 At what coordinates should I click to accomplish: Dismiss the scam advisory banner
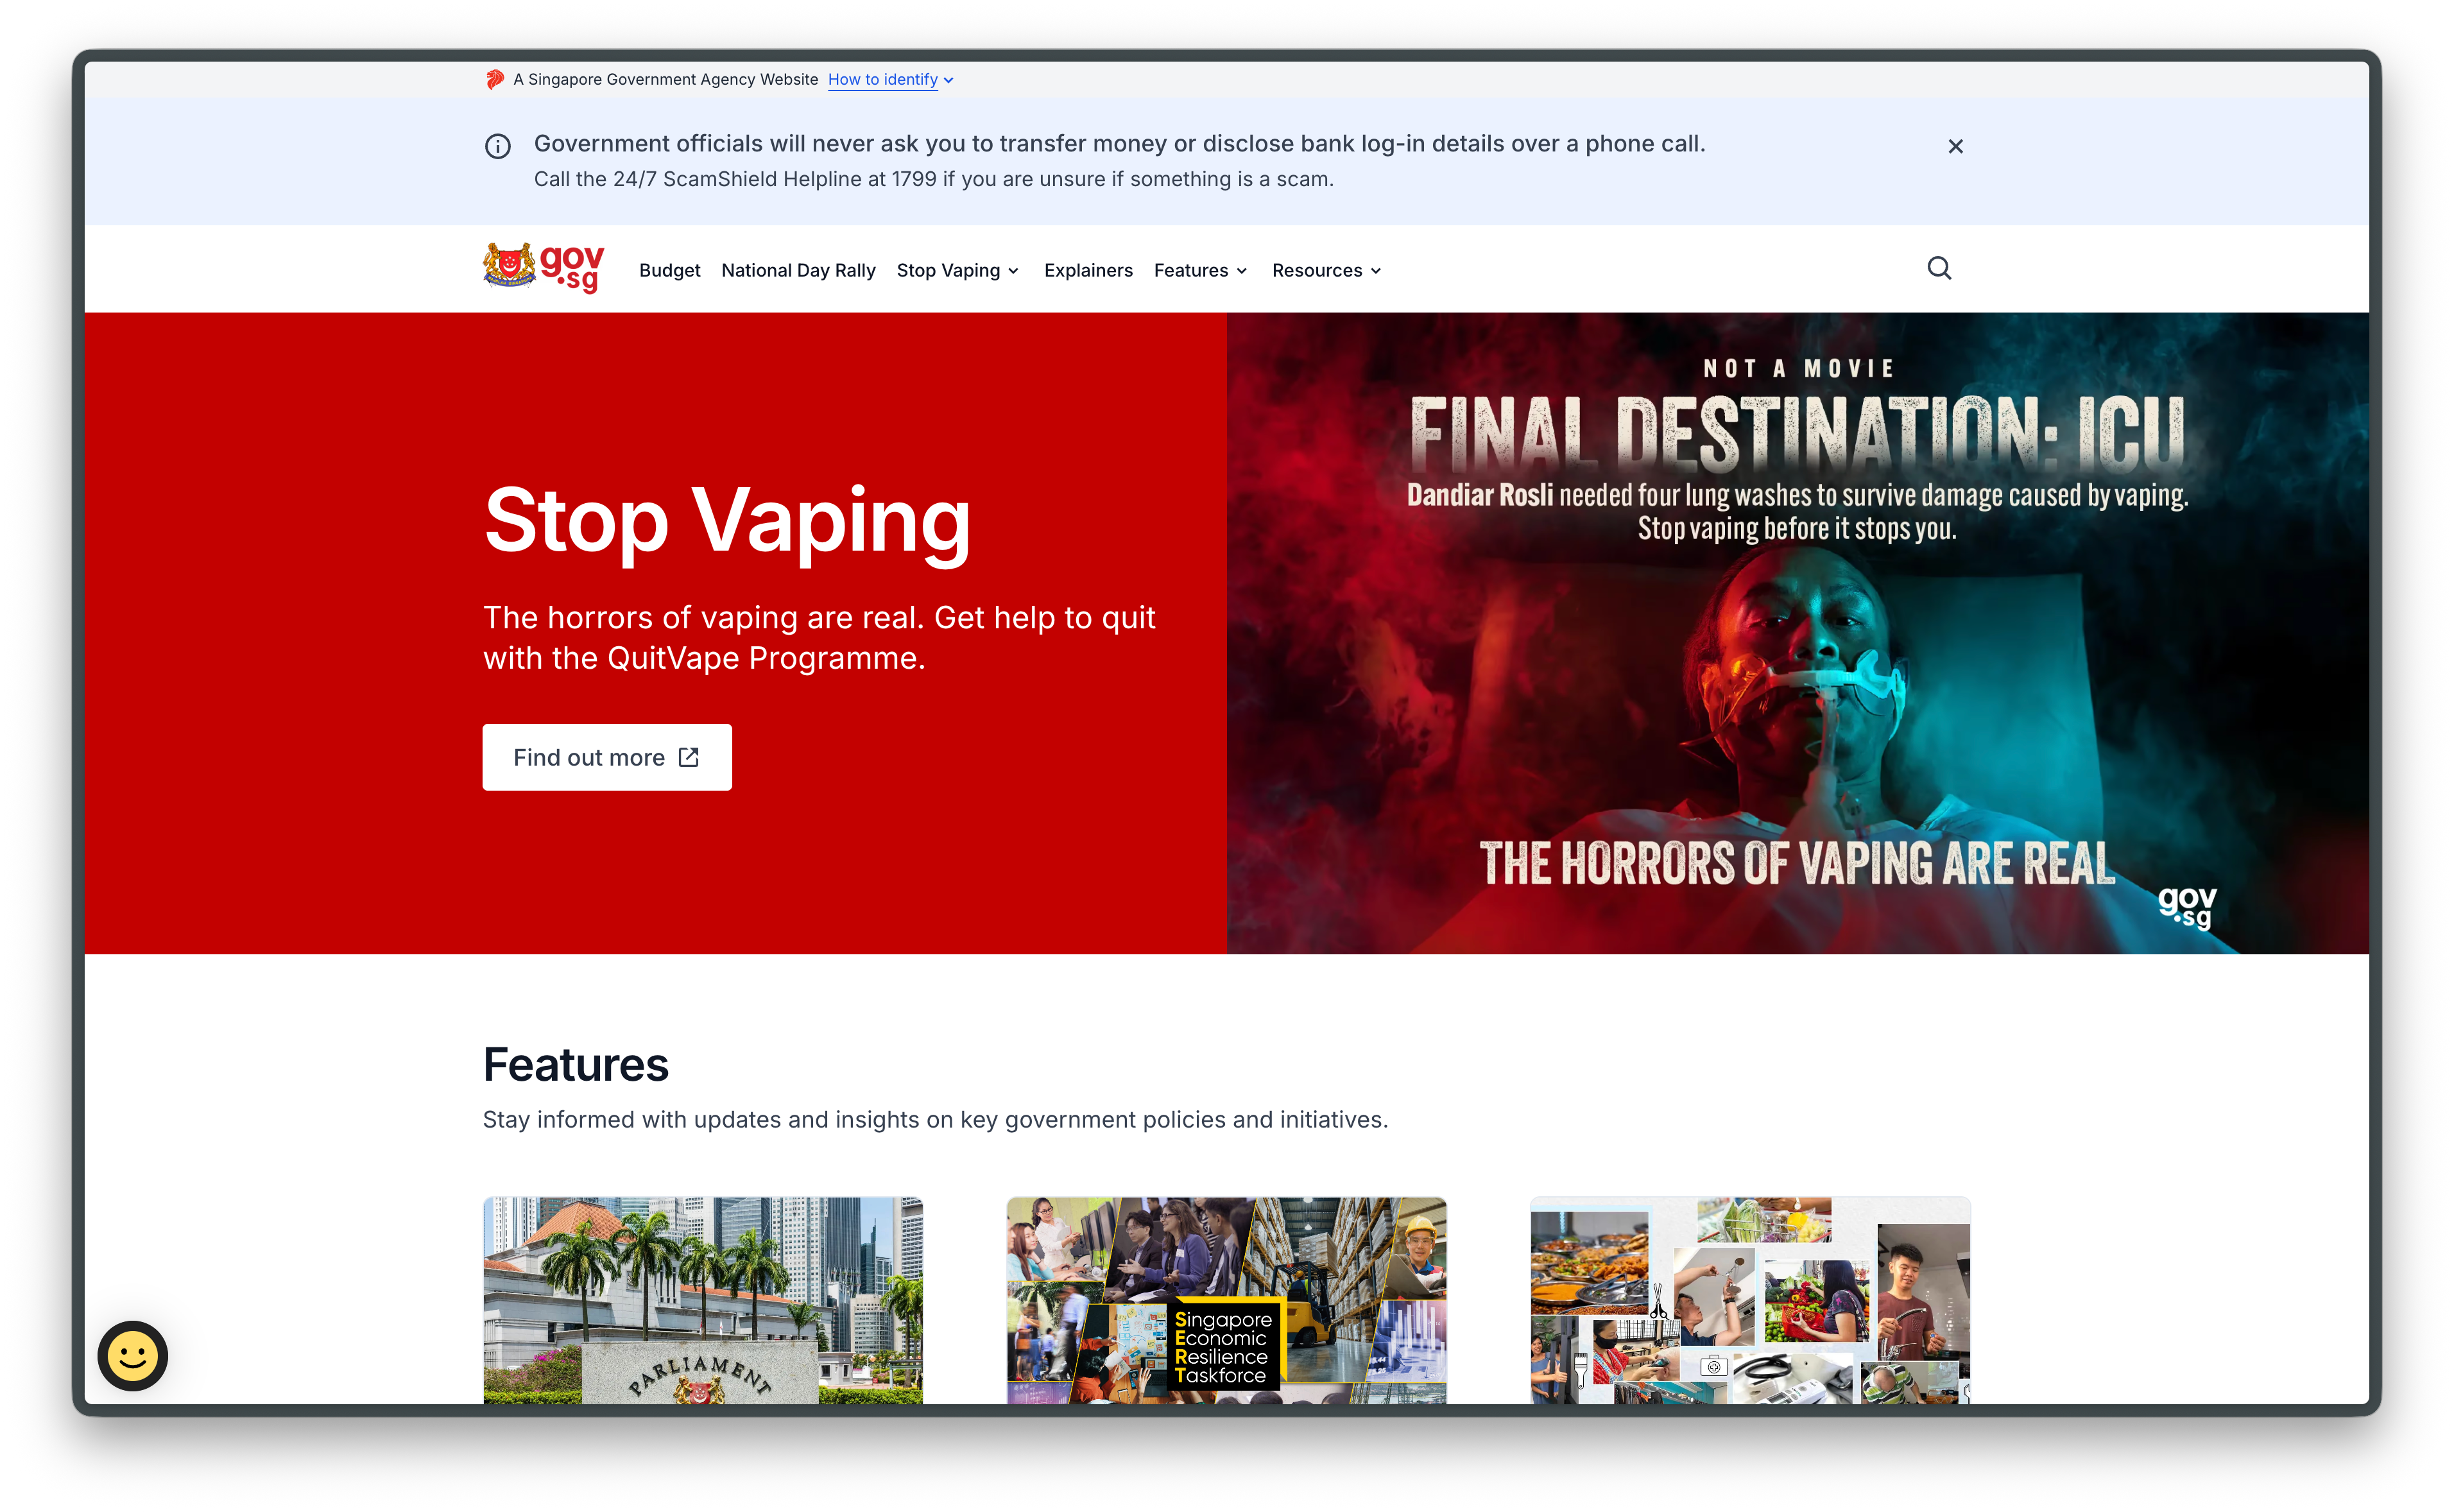point(1955,146)
